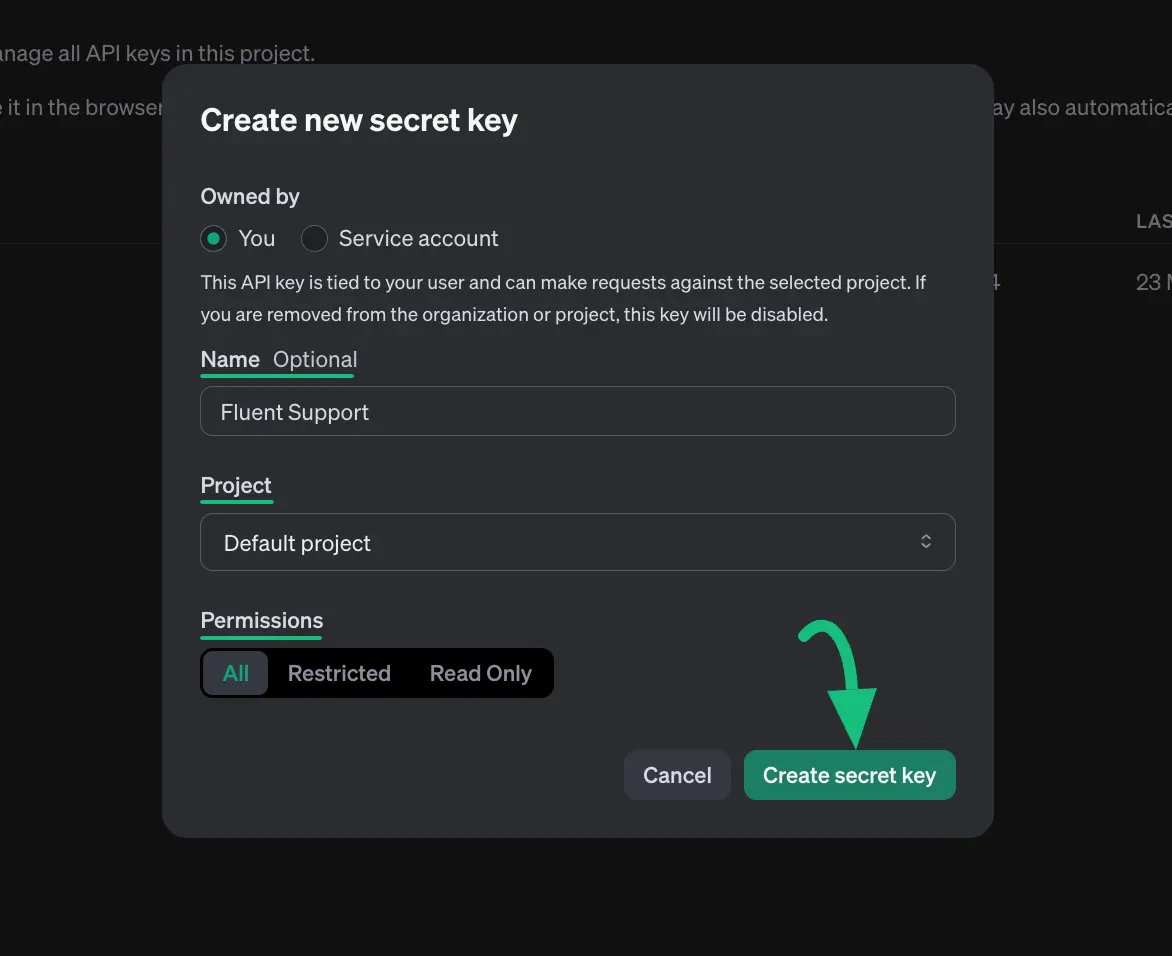Click the Create new secret key title

pos(359,119)
